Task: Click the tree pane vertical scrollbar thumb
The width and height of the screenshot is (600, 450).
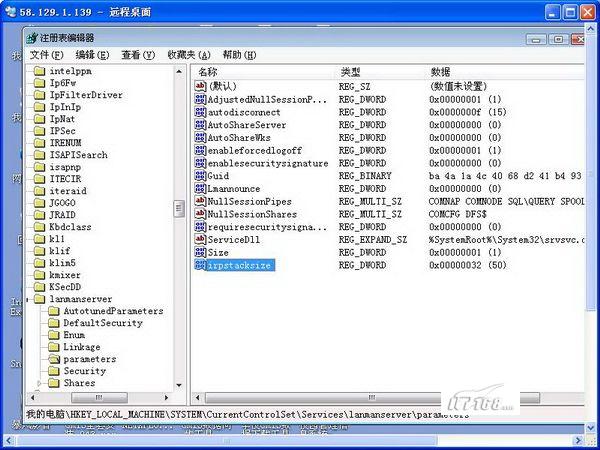Action: click(x=179, y=209)
